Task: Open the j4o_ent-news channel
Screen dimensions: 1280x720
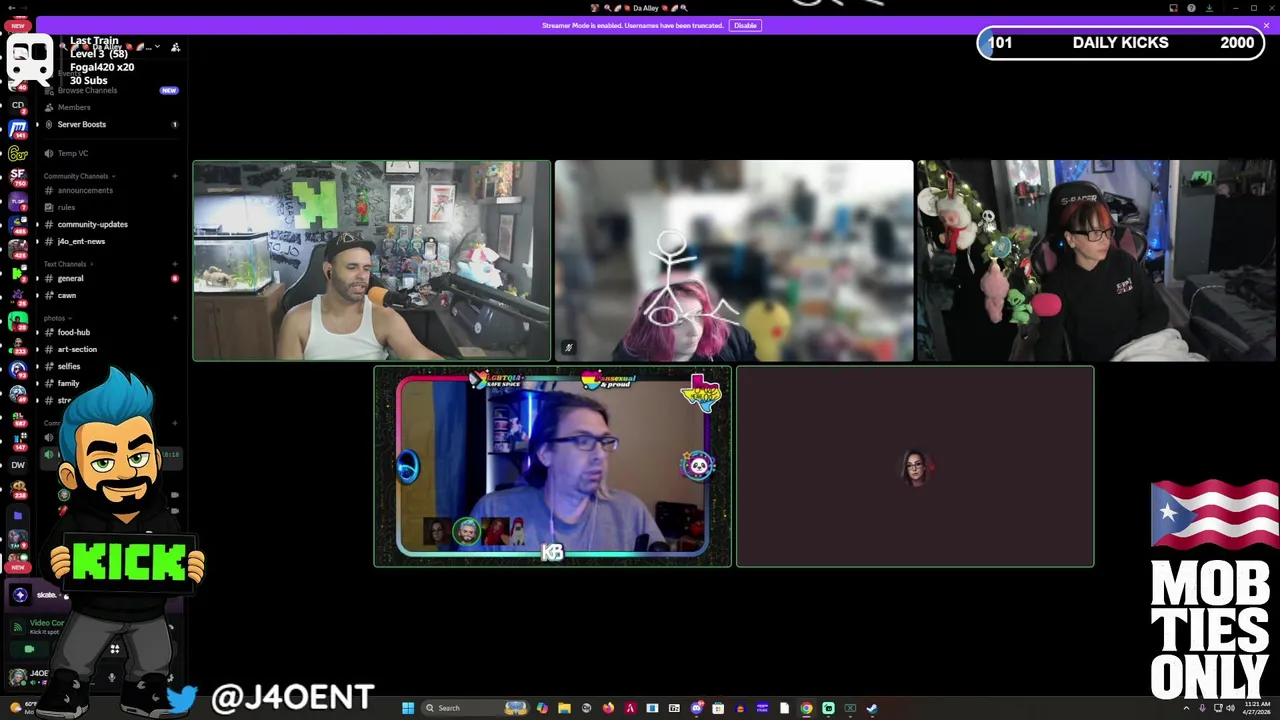Action: pos(110,241)
